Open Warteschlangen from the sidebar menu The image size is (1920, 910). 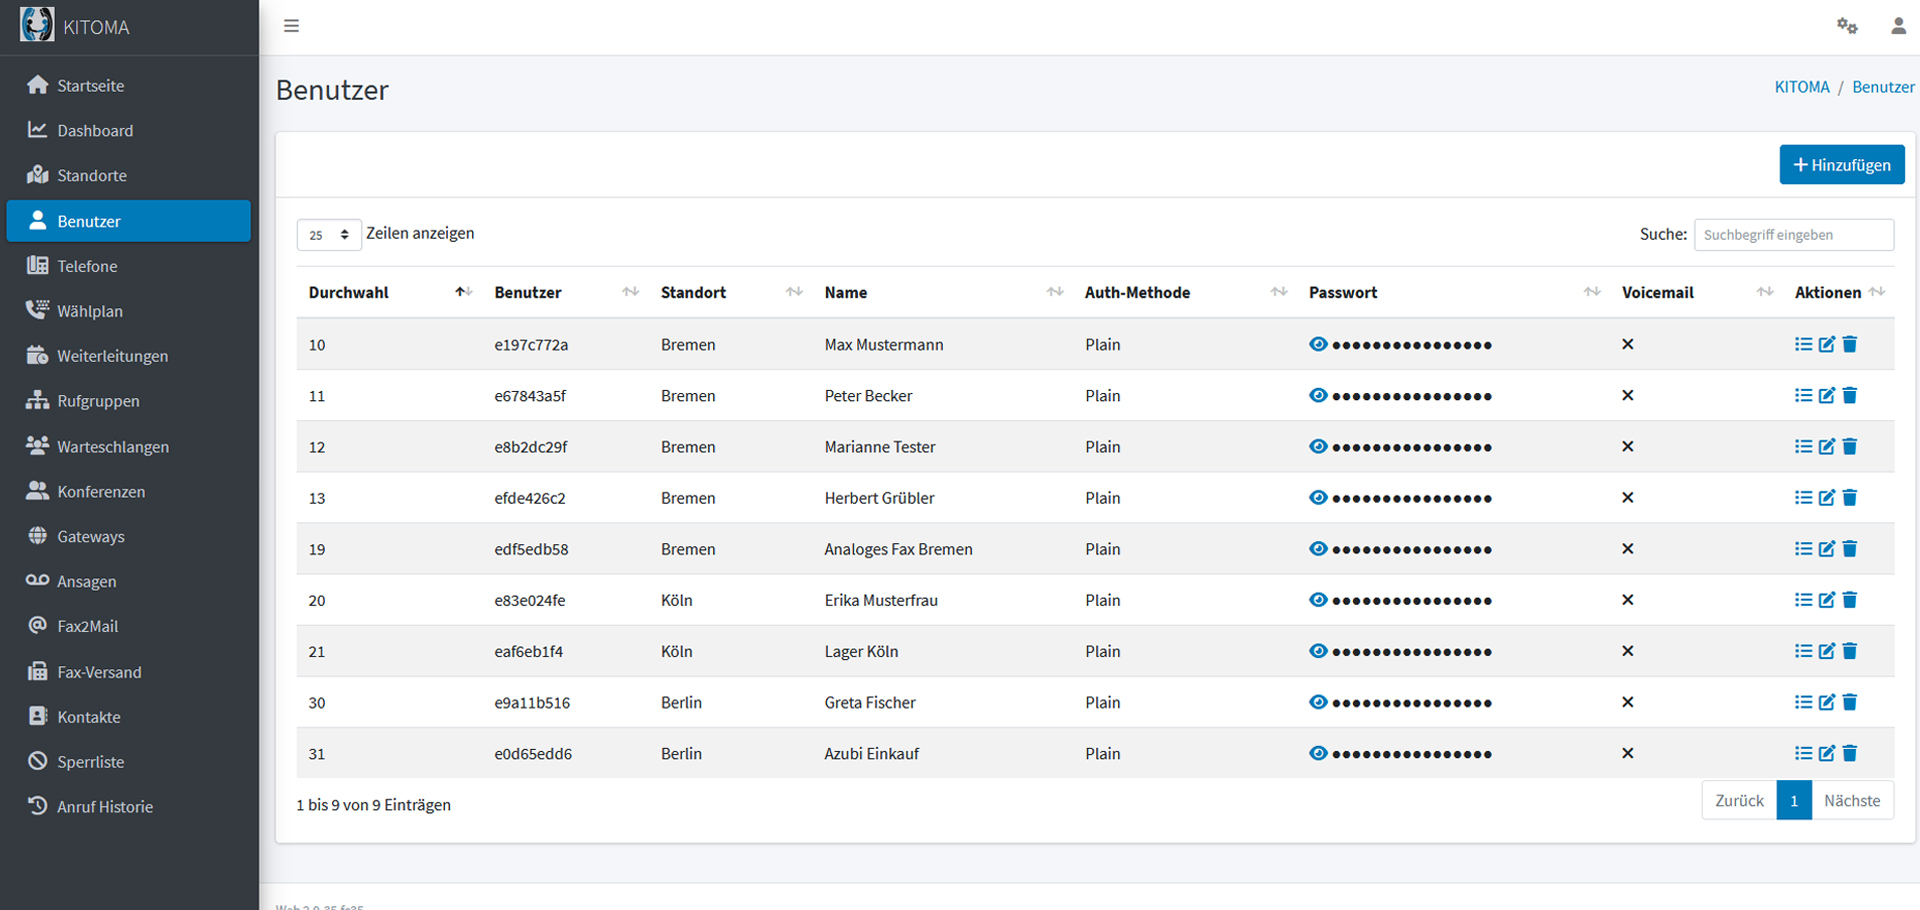pyautogui.click(x=112, y=446)
